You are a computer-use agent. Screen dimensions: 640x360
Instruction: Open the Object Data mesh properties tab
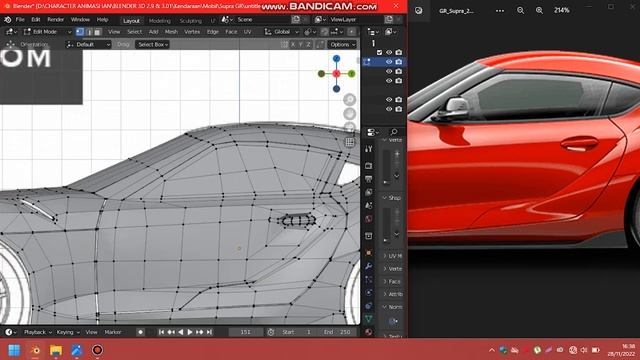369,319
